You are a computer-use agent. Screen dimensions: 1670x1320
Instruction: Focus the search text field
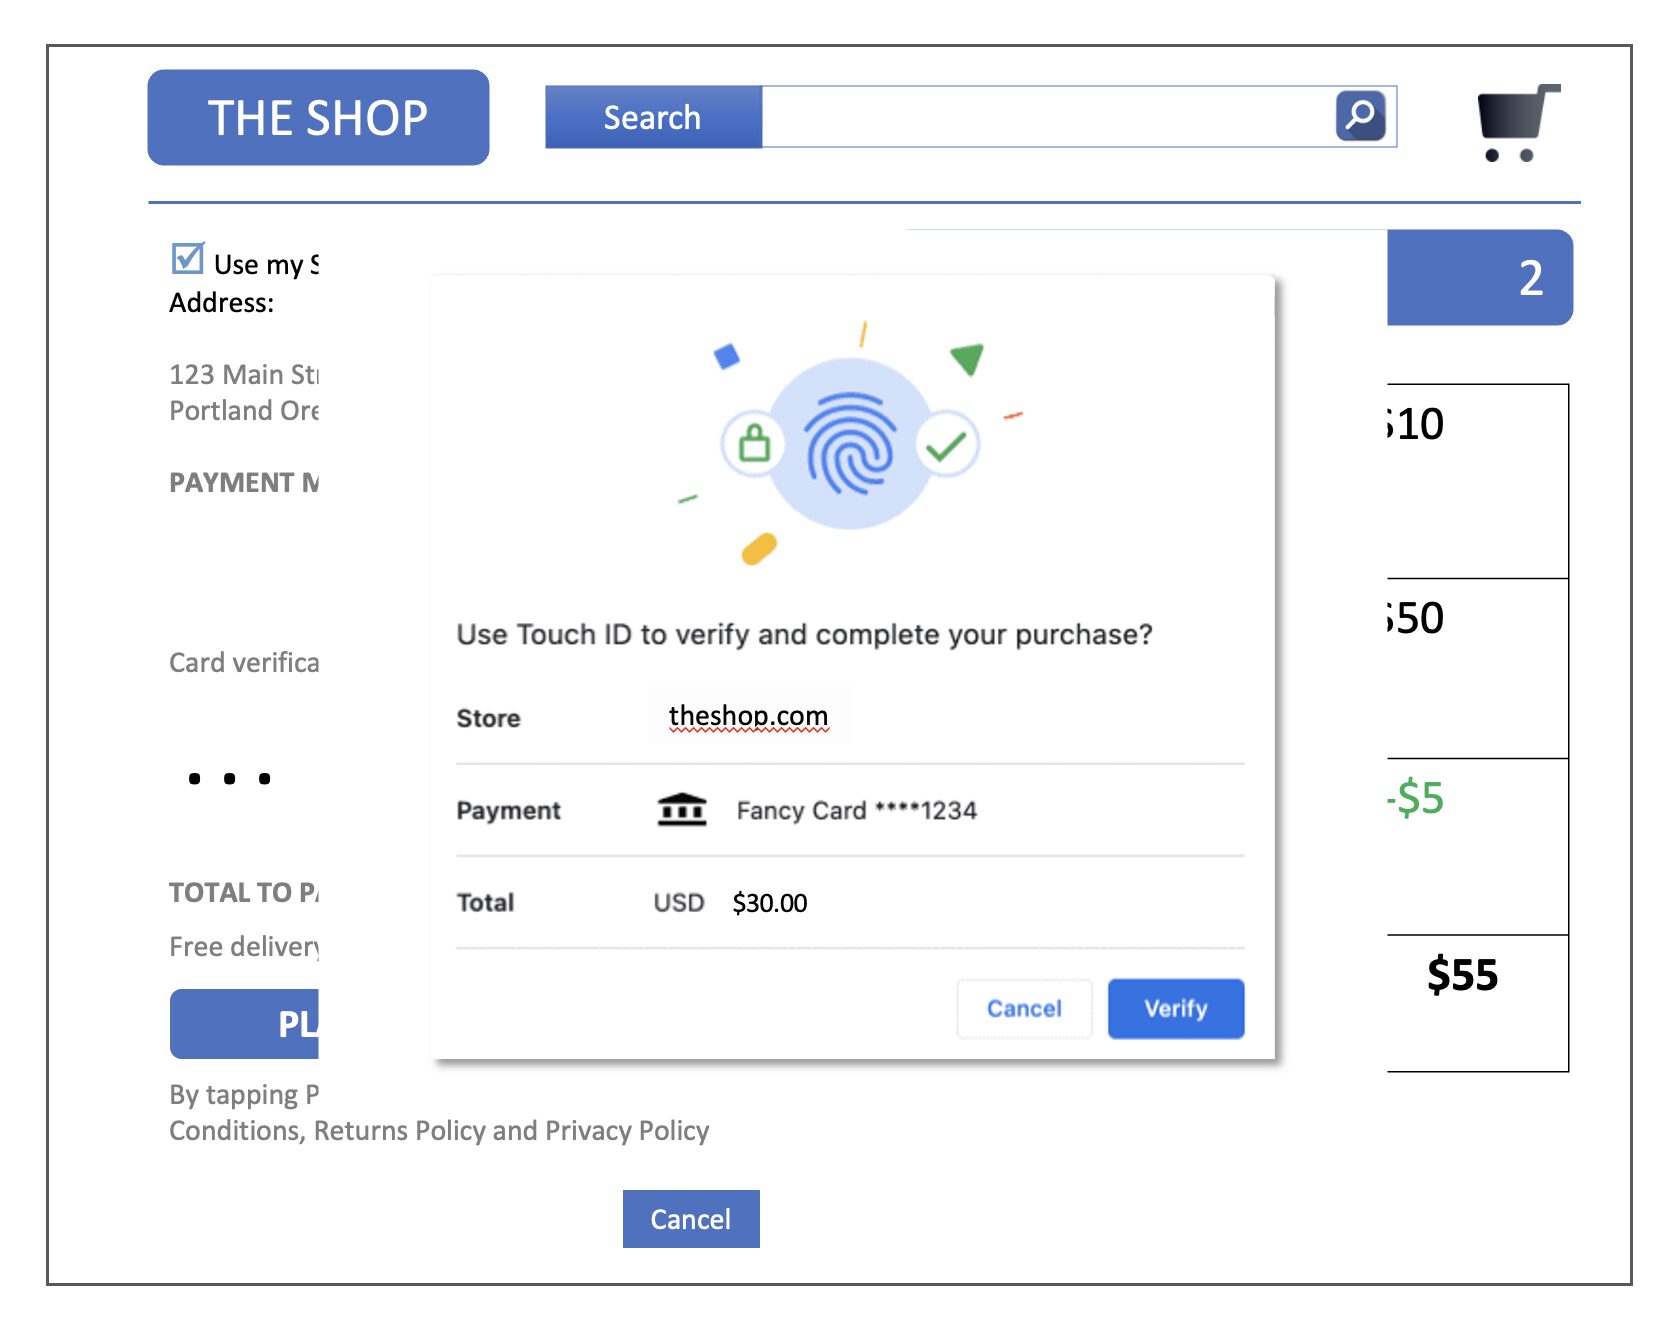(1048, 117)
